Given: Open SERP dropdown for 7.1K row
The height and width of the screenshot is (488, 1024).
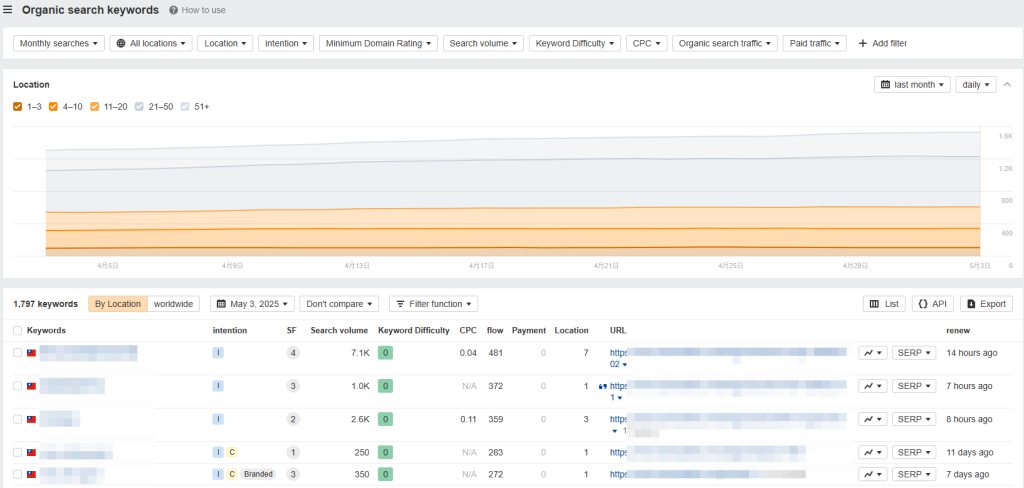Looking at the screenshot, I should 914,353.
